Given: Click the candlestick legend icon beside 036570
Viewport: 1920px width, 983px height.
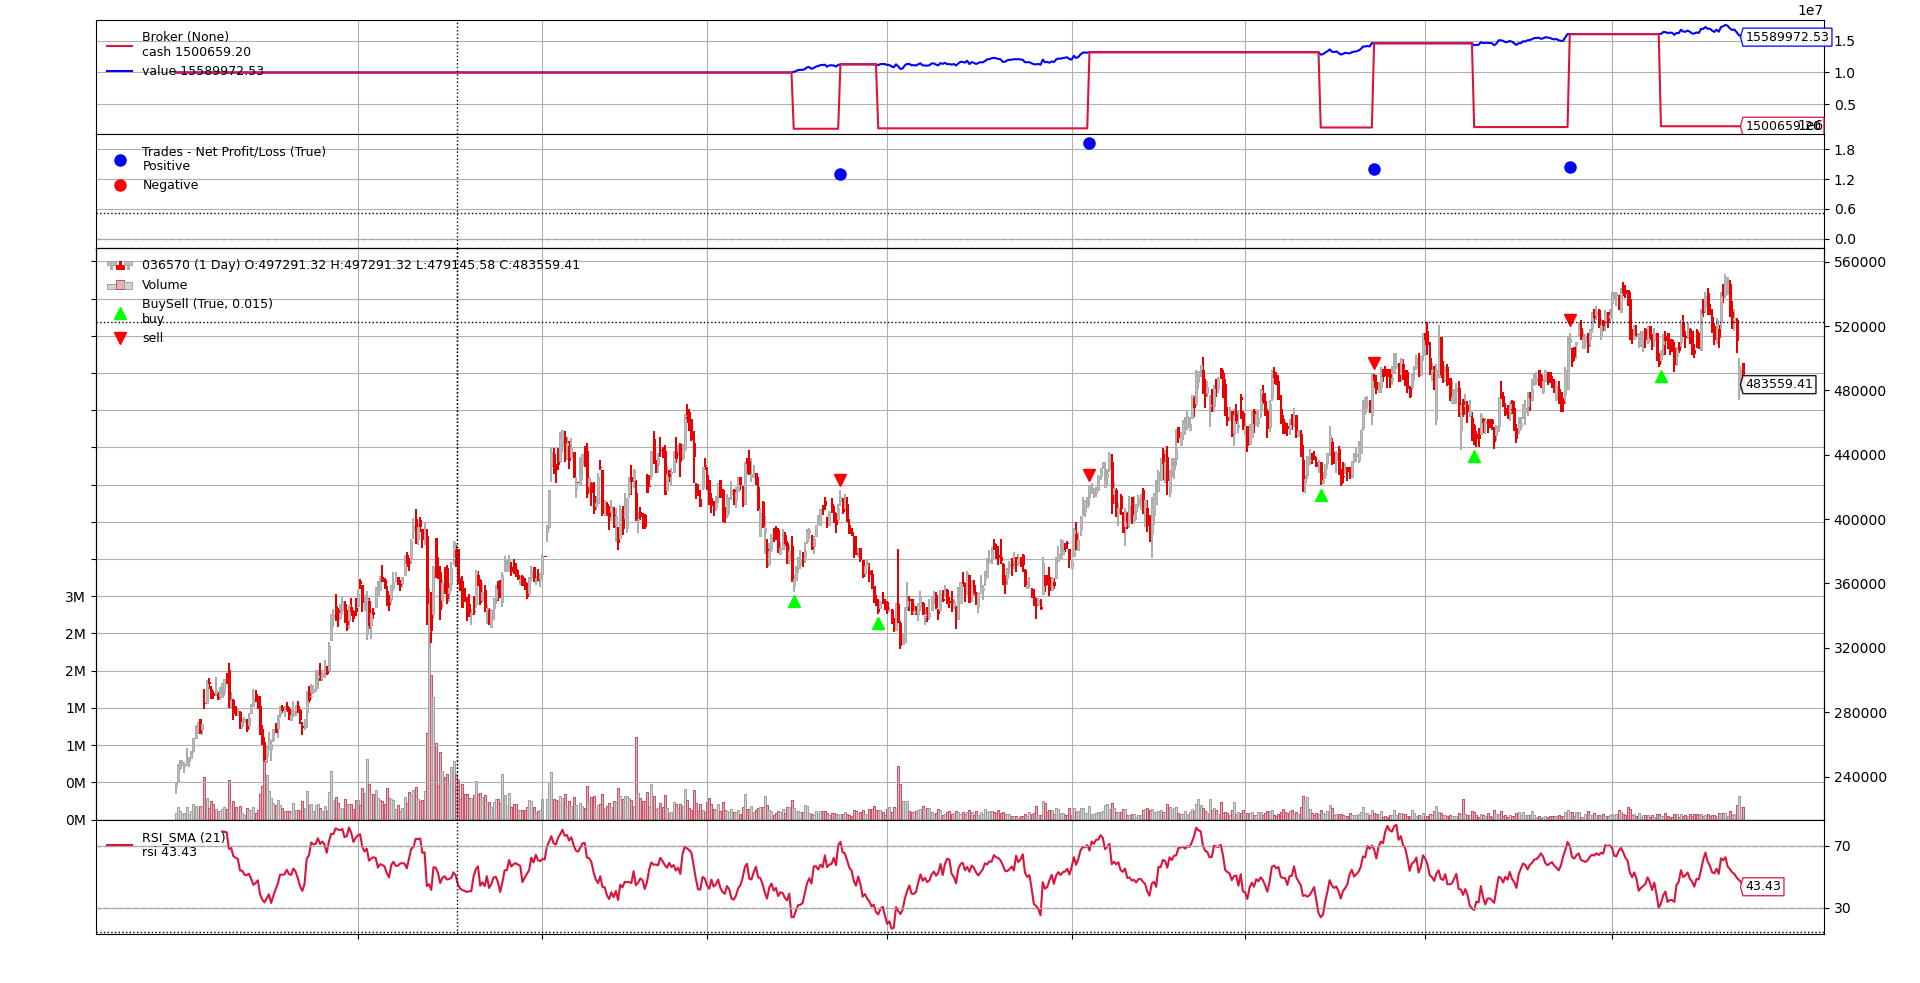Looking at the screenshot, I should click(x=120, y=265).
